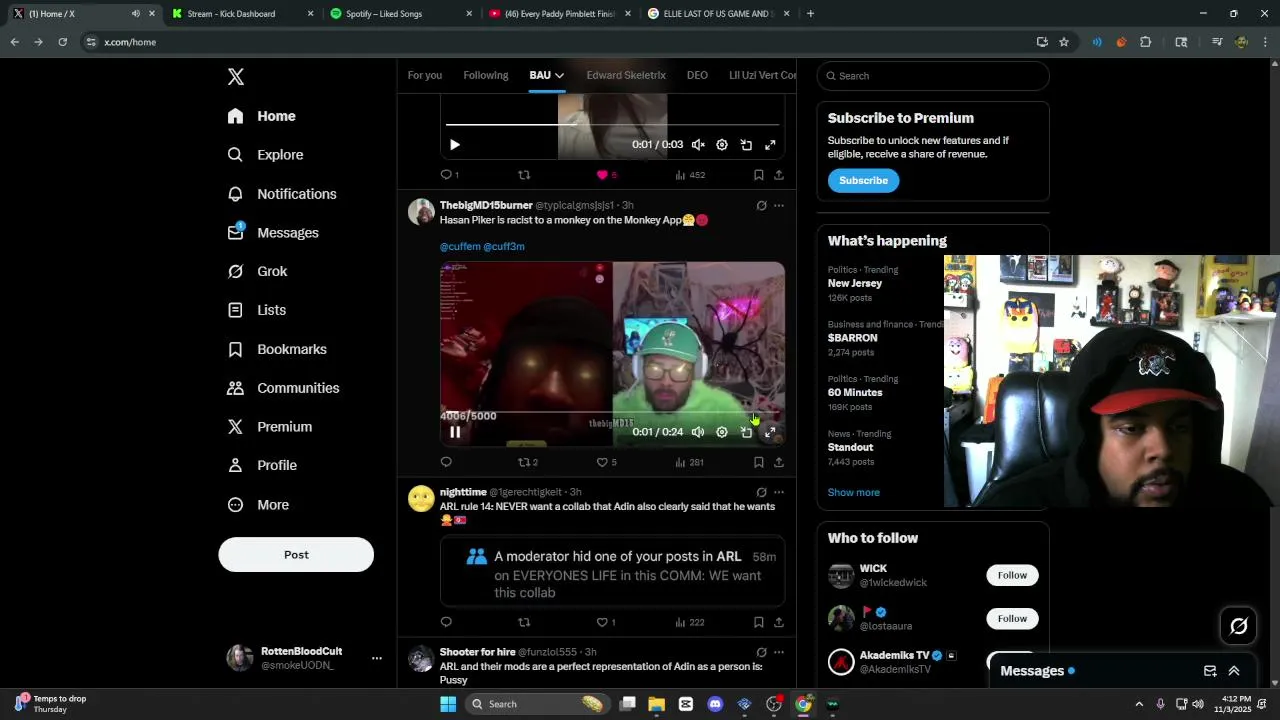The height and width of the screenshot is (720, 1280).
Task: Open more options on TheBigMD15burner post
Action: [x=779, y=206]
